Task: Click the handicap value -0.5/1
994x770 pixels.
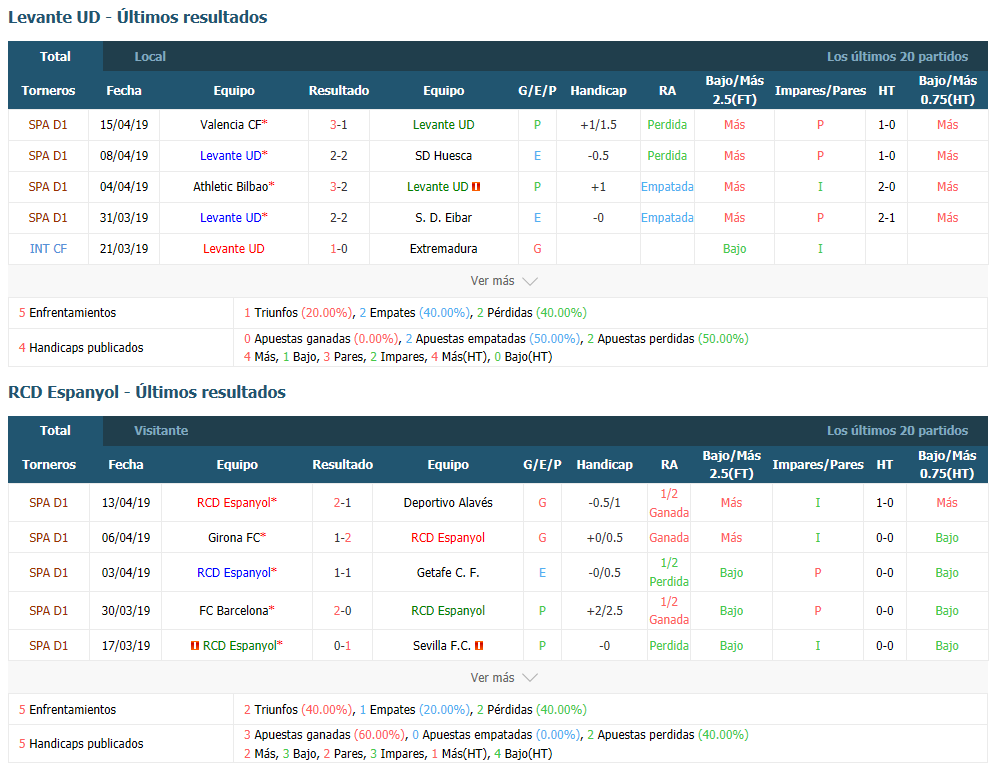Action: coord(605,503)
